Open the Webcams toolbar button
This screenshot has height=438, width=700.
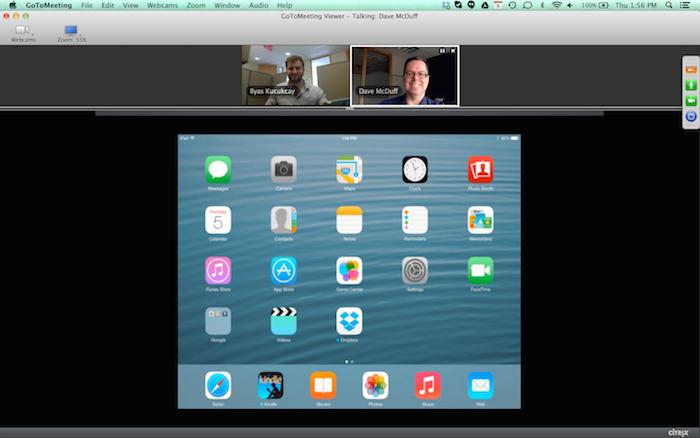click(23, 33)
